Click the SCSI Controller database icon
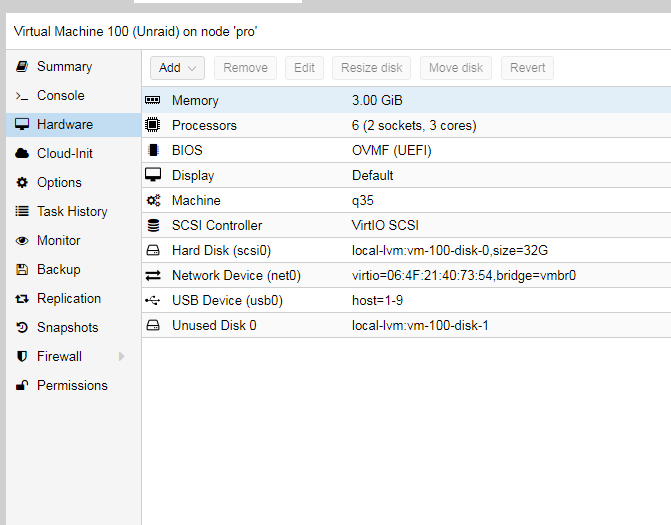This screenshot has height=525, width=671. tap(153, 225)
